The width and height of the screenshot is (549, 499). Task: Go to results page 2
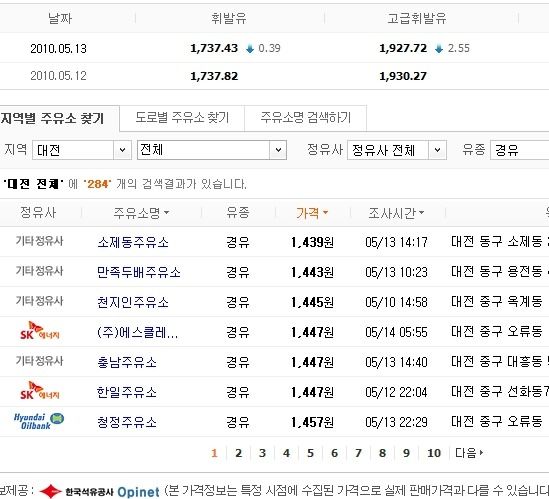pos(239,453)
